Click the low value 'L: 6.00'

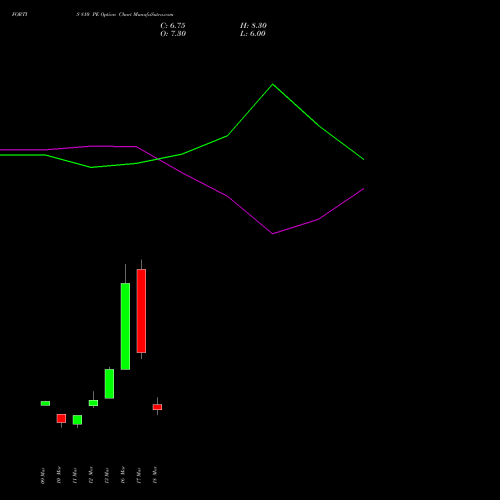click(253, 34)
